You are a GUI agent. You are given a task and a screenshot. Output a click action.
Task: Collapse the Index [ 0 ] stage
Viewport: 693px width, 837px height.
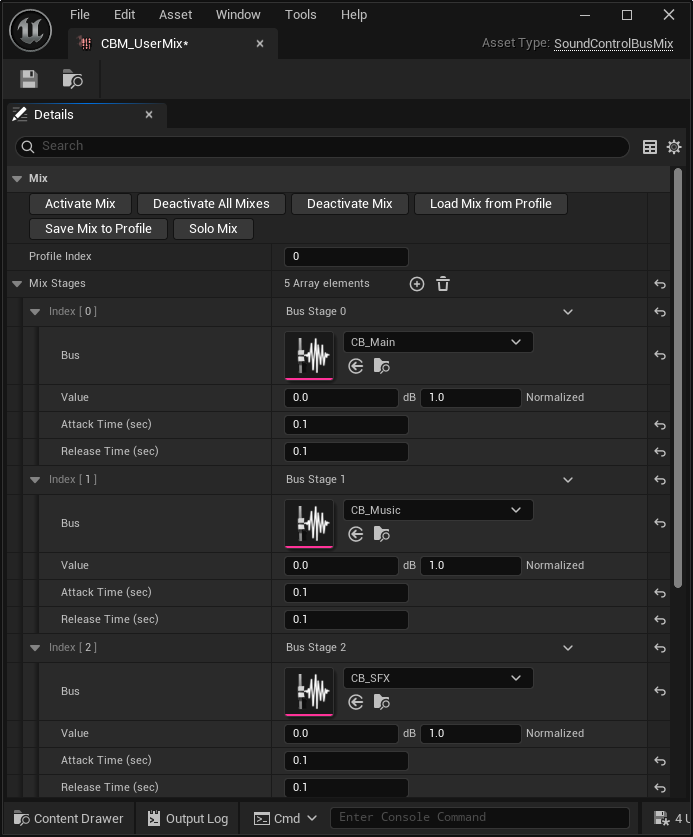(35, 312)
